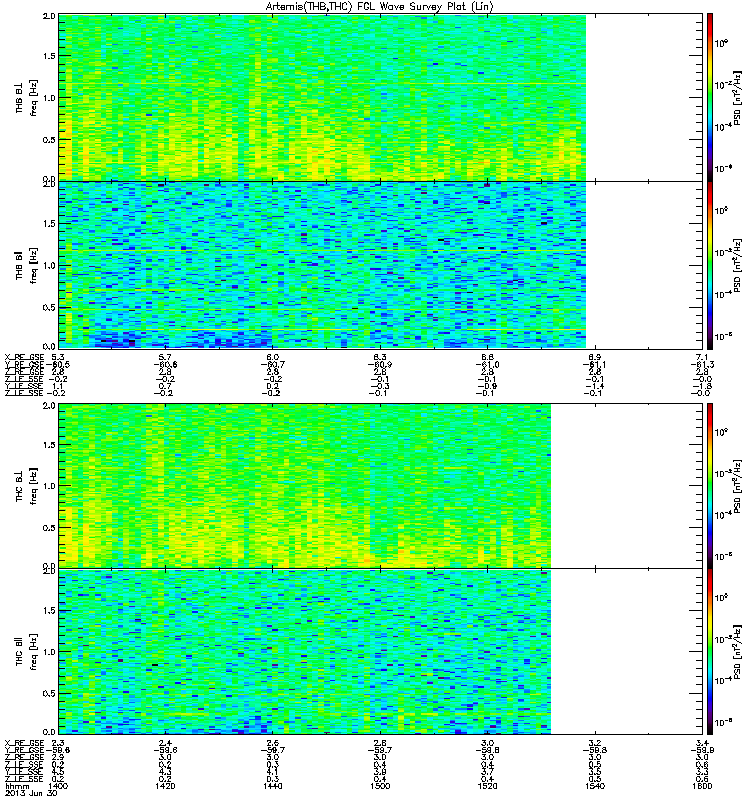Select the 1500 time tick label
This screenshot has width=750, height=800.
[x=380, y=786]
